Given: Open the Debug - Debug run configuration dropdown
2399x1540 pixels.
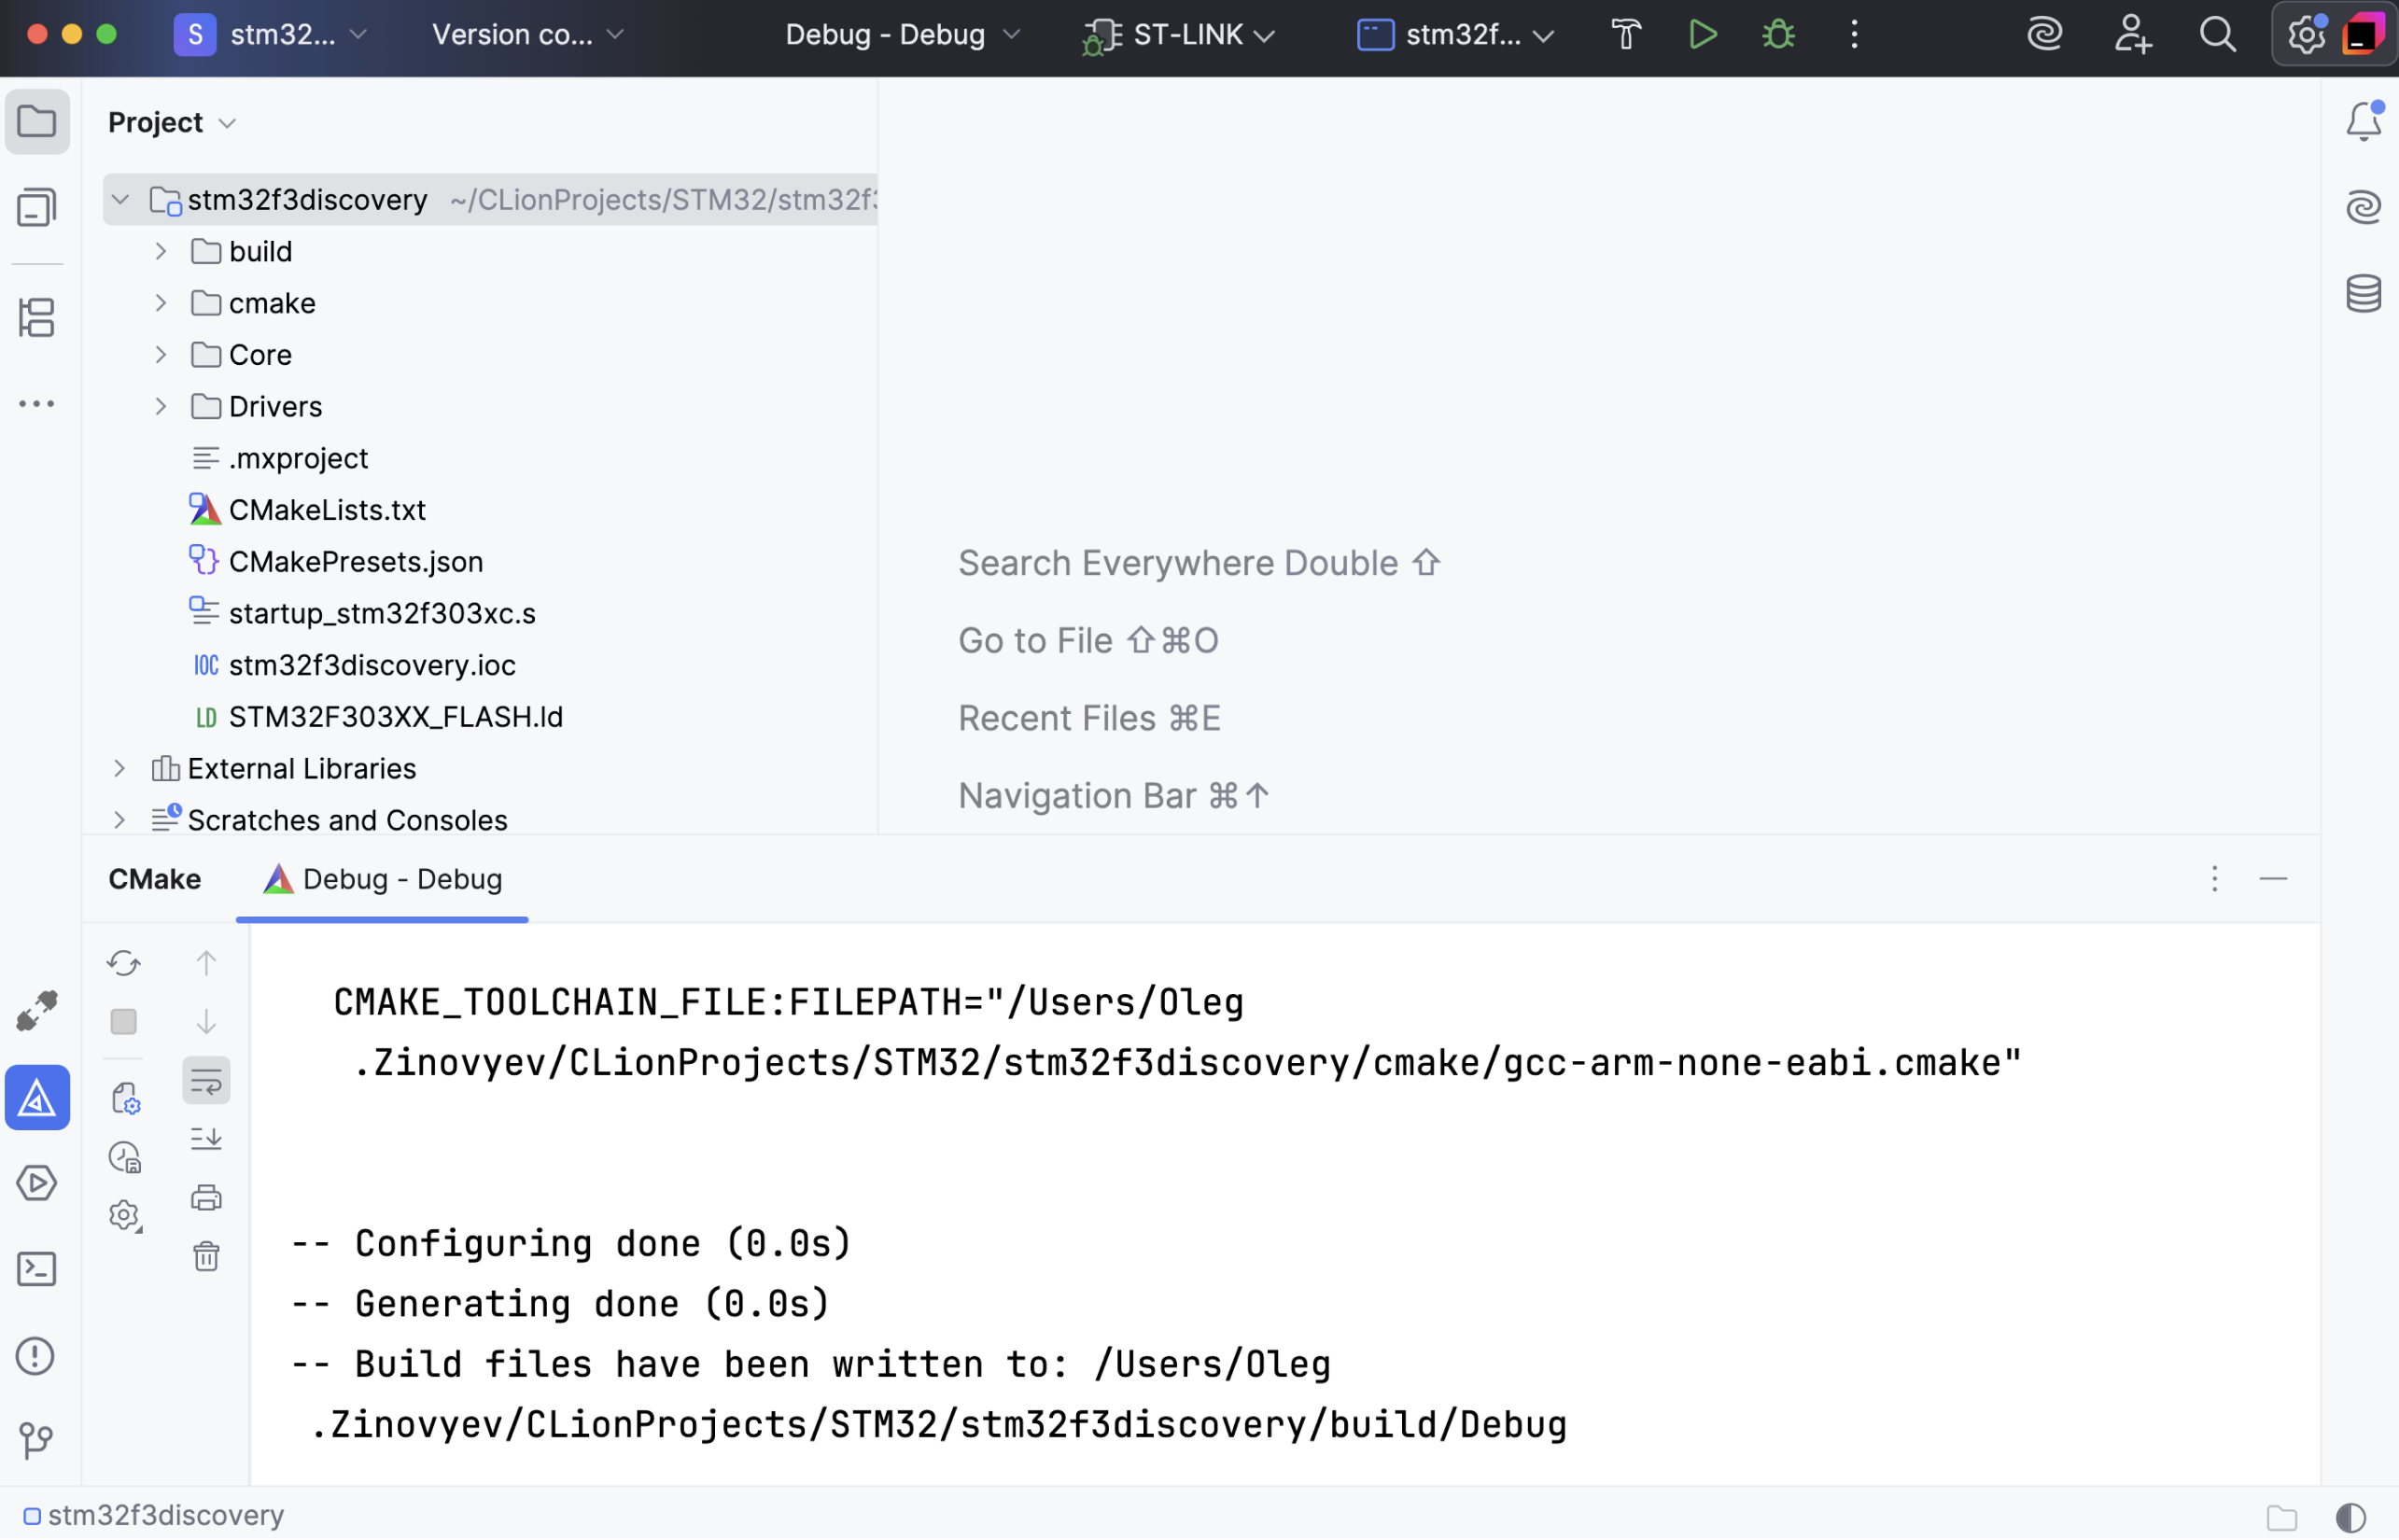Looking at the screenshot, I should click(900, 34).
